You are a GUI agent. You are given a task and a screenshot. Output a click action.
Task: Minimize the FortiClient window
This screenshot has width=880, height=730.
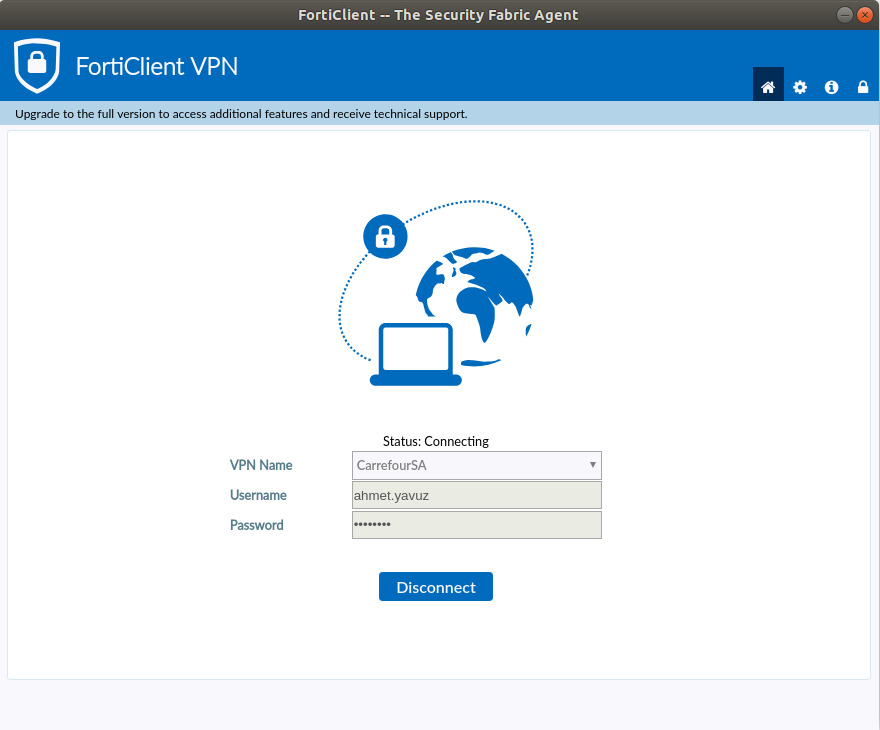(845, 15)
